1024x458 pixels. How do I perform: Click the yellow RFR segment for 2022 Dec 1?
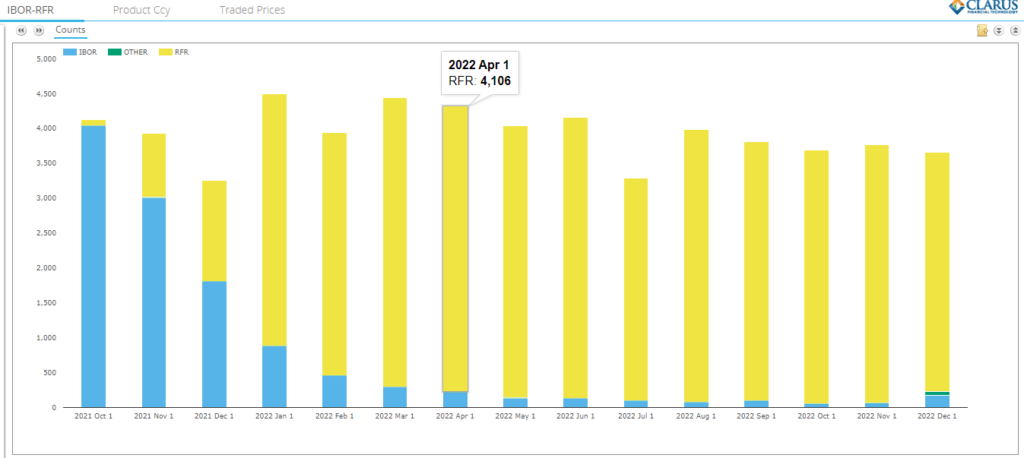pos(937,272)
